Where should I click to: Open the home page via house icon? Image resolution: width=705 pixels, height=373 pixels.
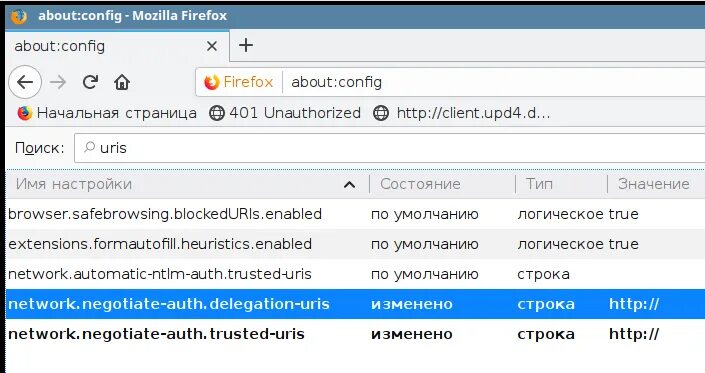[122, 82]
